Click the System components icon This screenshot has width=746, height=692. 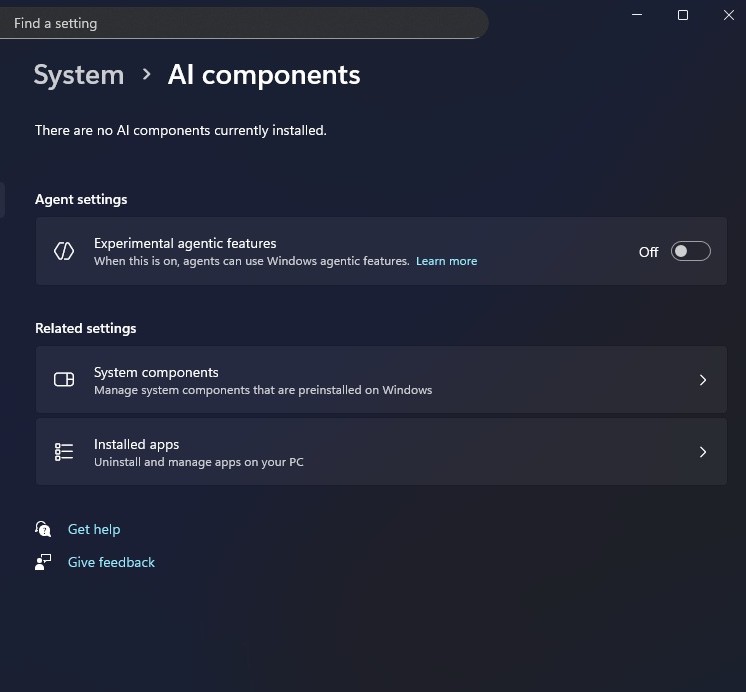64,379
